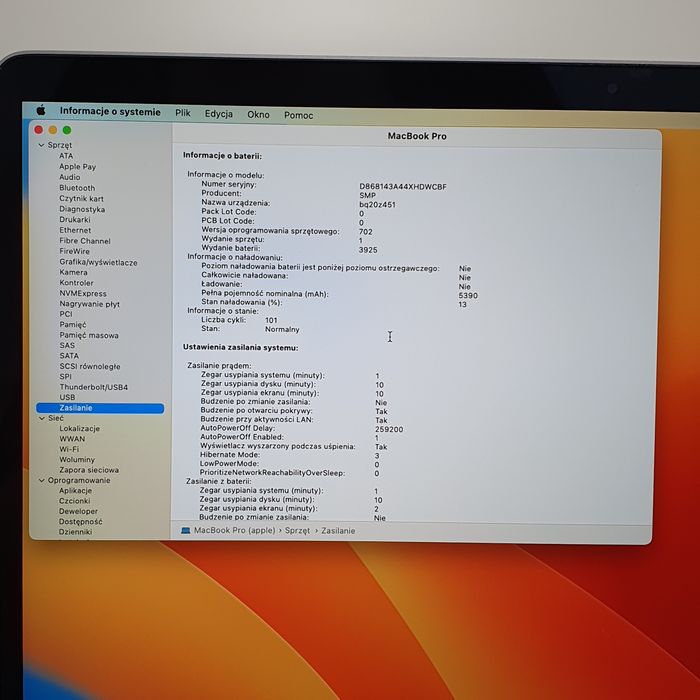Click battery serial number D868143A44XHDWCBF

point(403,187)
